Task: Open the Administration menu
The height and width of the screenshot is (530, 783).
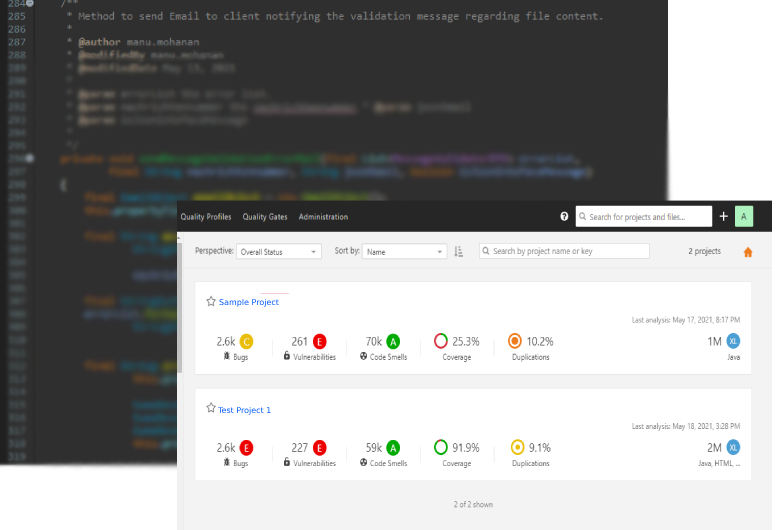Action: click(323, 217)
